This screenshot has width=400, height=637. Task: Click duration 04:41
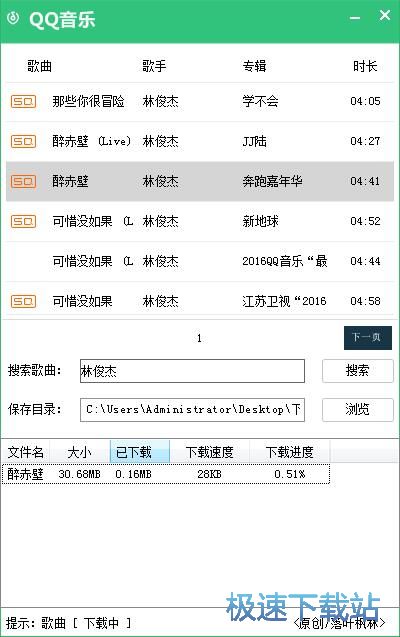[x=365, y=181]
